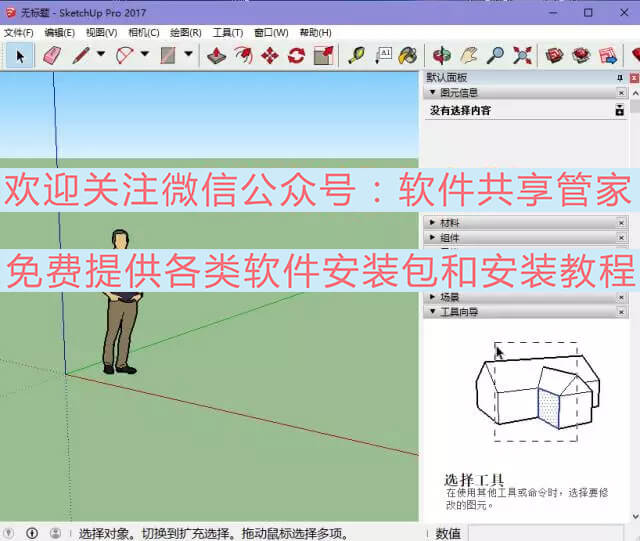Select the Paint Bucket tool
The height and width of the screenshot is (541, 640).
click(408, 55)
